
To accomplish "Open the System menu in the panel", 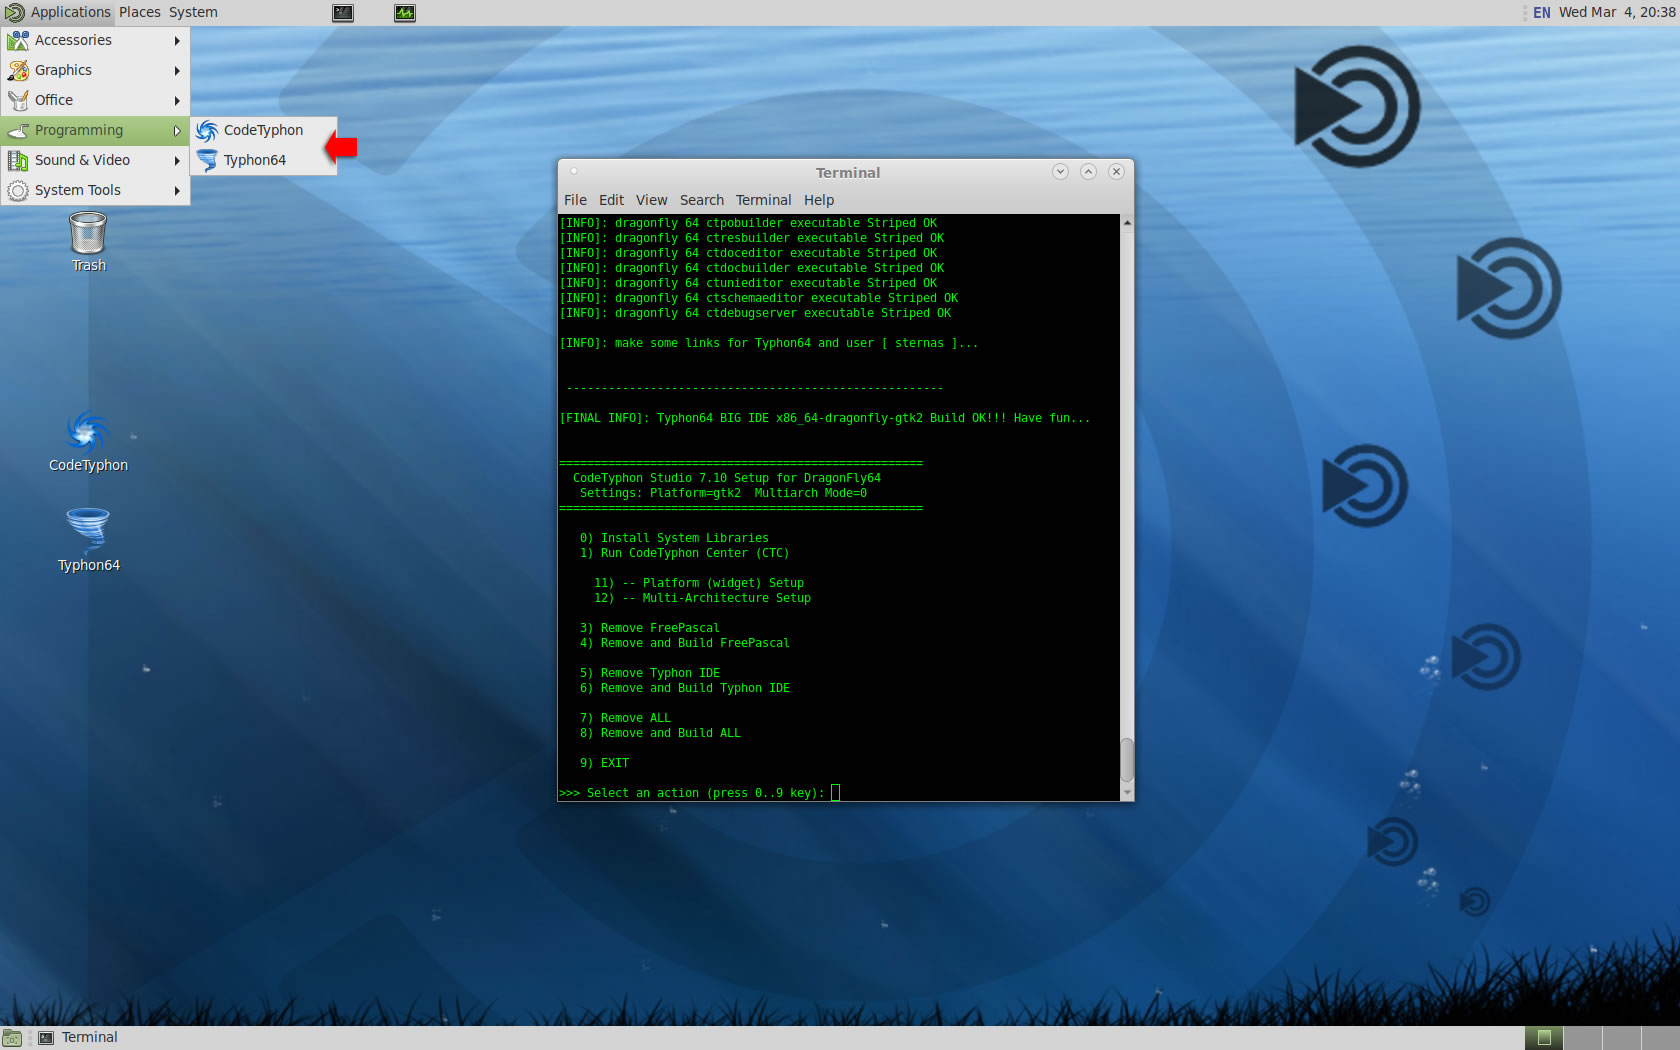I will (193, 12).
